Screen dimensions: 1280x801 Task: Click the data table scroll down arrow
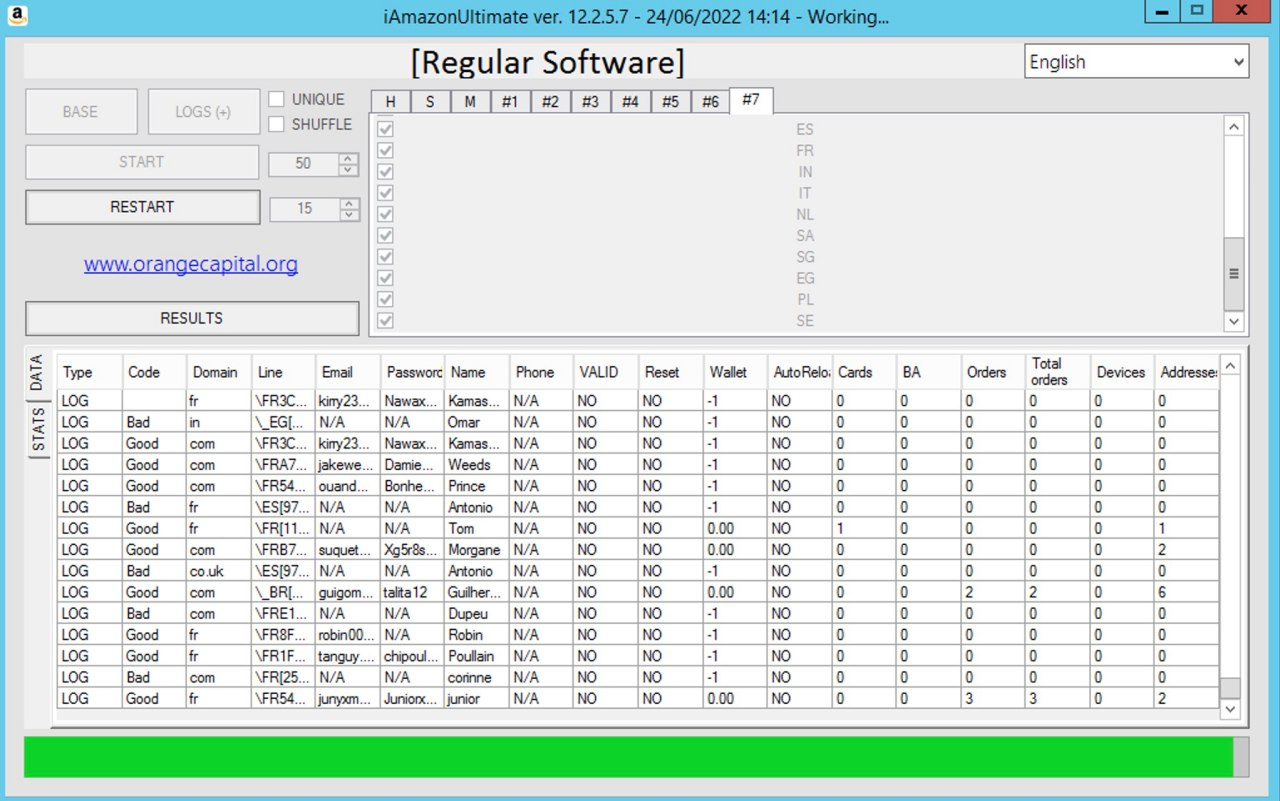click(1230, 708)
